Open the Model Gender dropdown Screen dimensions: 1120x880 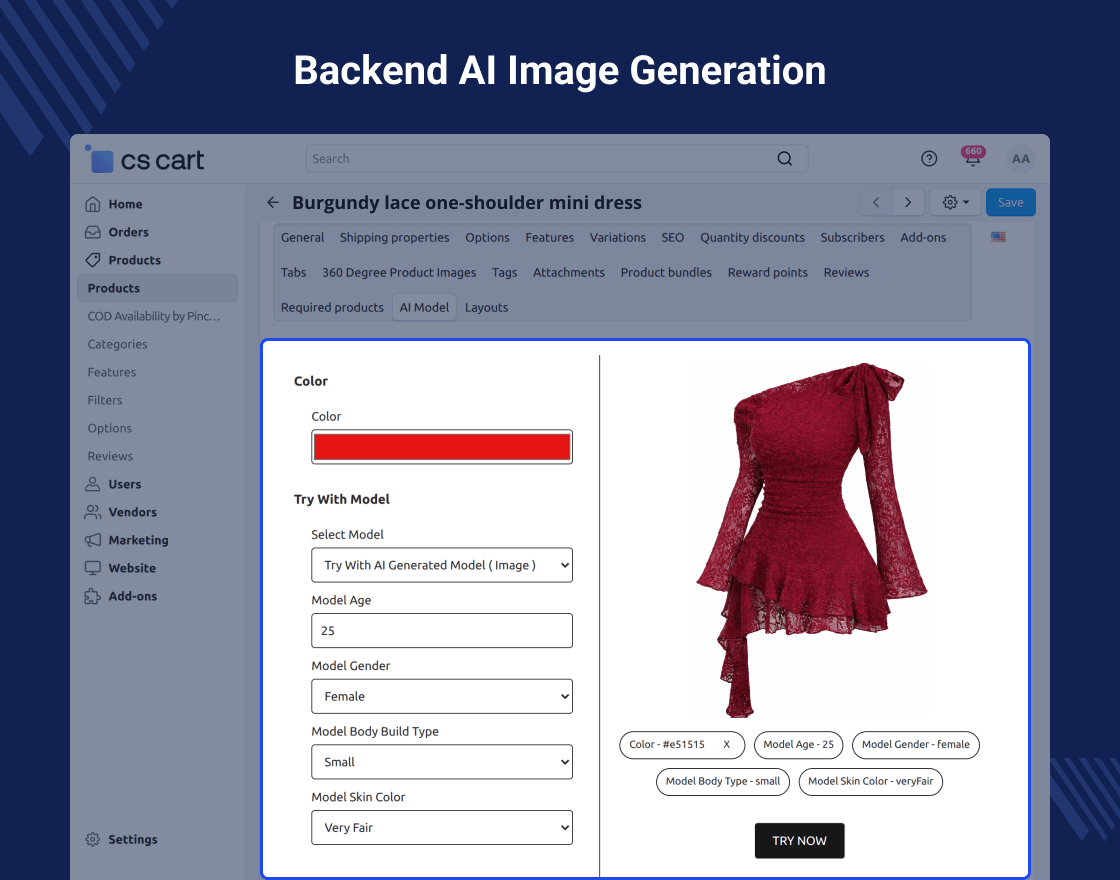[x=442, y=696]
